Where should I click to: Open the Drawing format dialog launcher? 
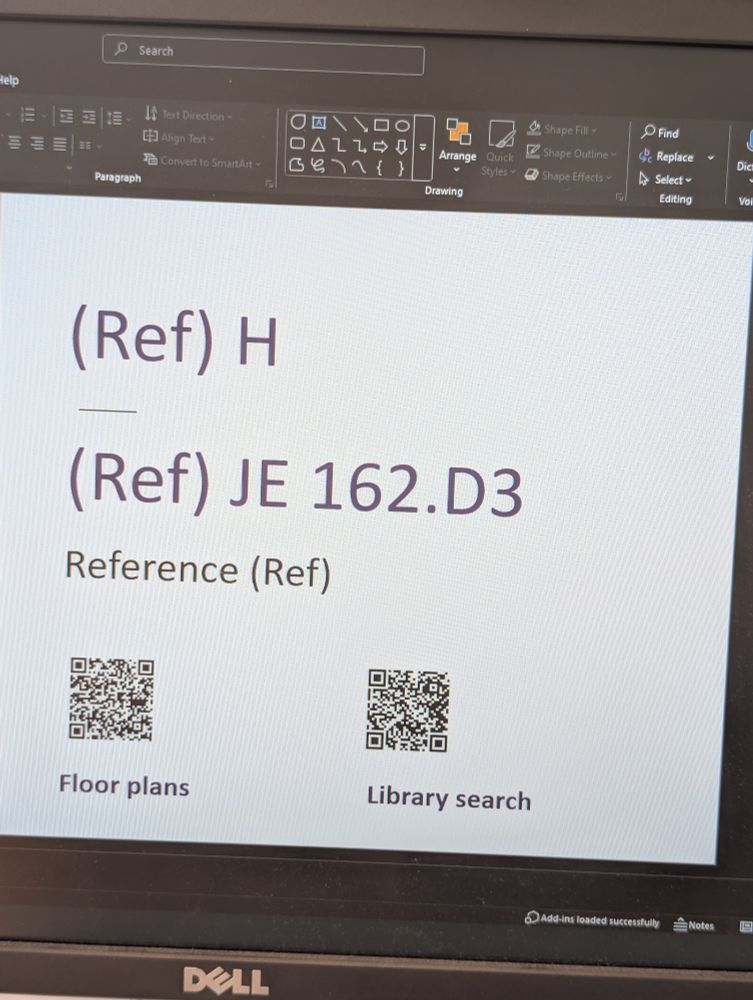tap(620, 197)
